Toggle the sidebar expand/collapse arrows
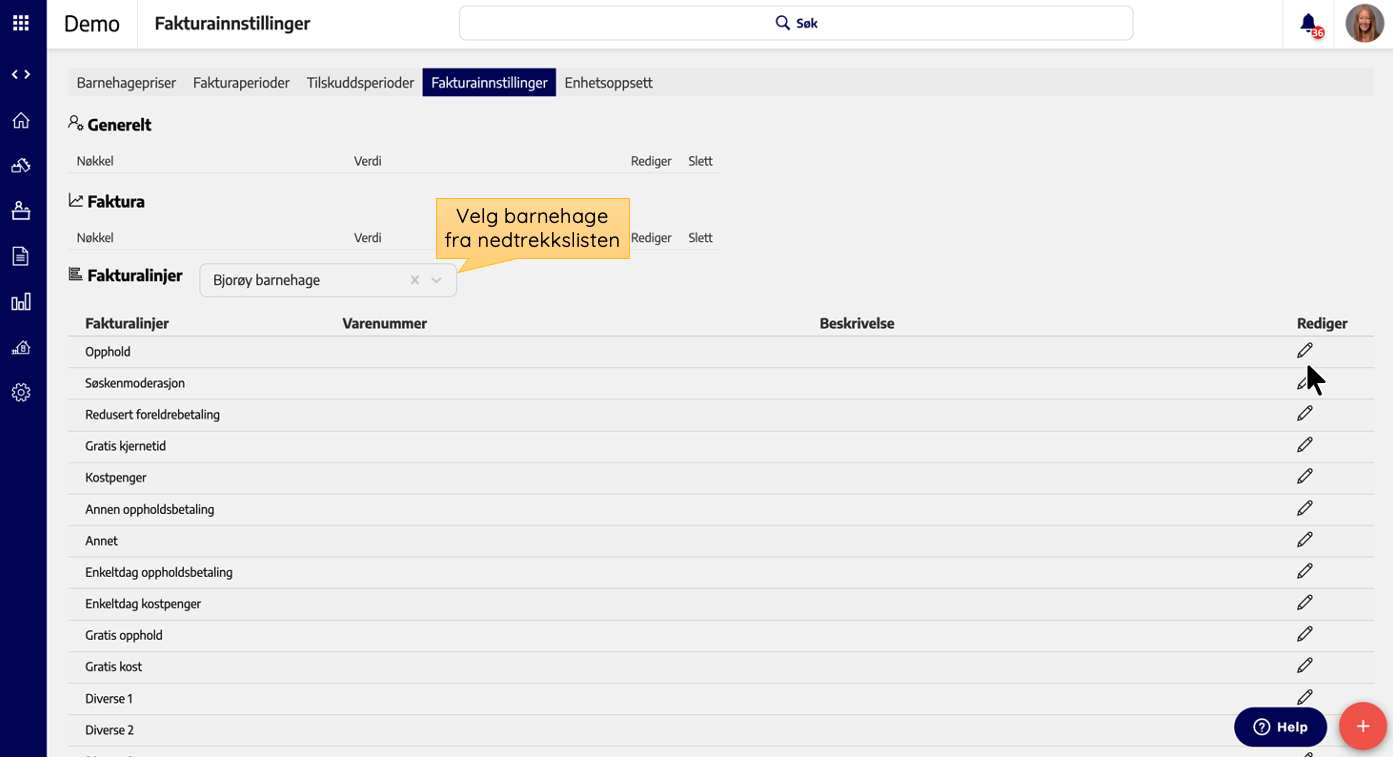The width and height of the screenshot is (1393, 757). point(21,75)
